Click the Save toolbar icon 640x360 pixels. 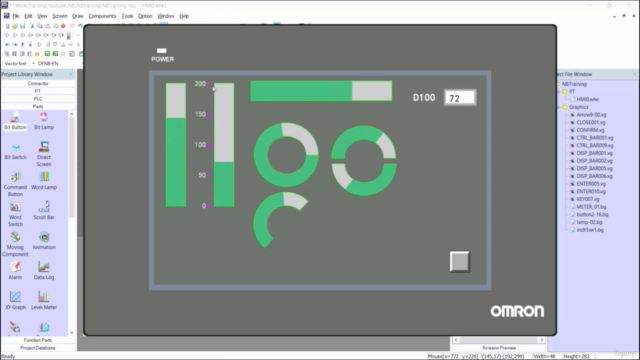click(x=22, y=26)
